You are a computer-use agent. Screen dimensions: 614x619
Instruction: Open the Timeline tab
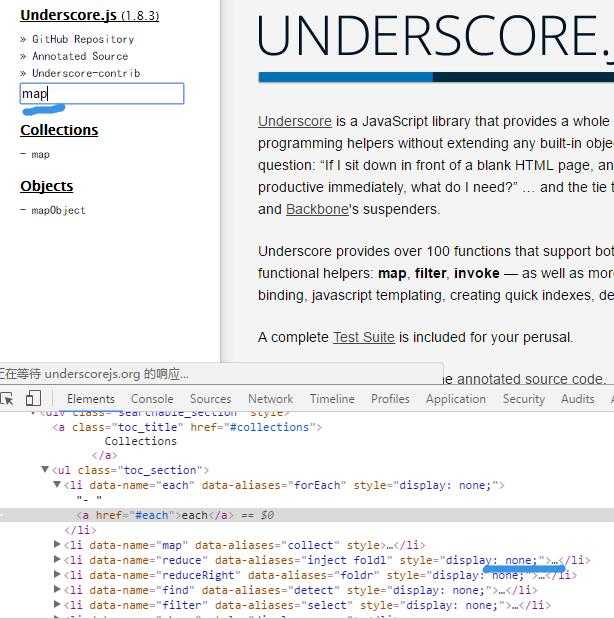coord(332,399)
